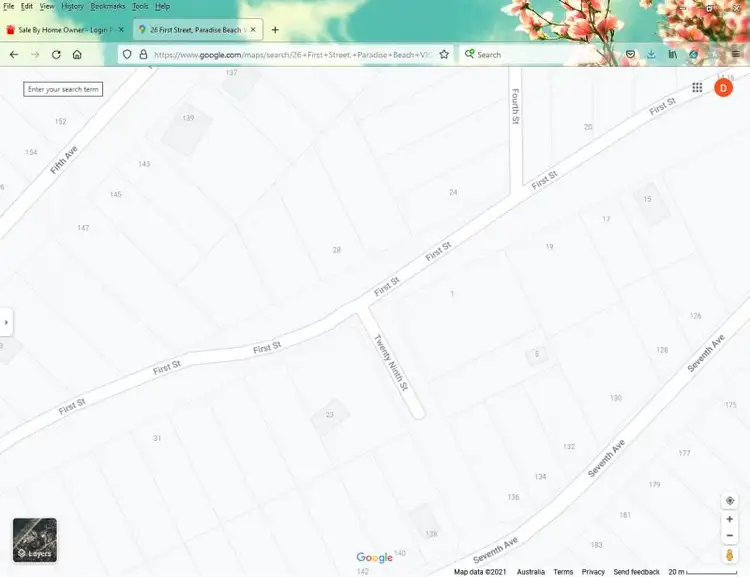Click the Google Maps URL address bar
The image size is (750, 577).
[290, 54]
